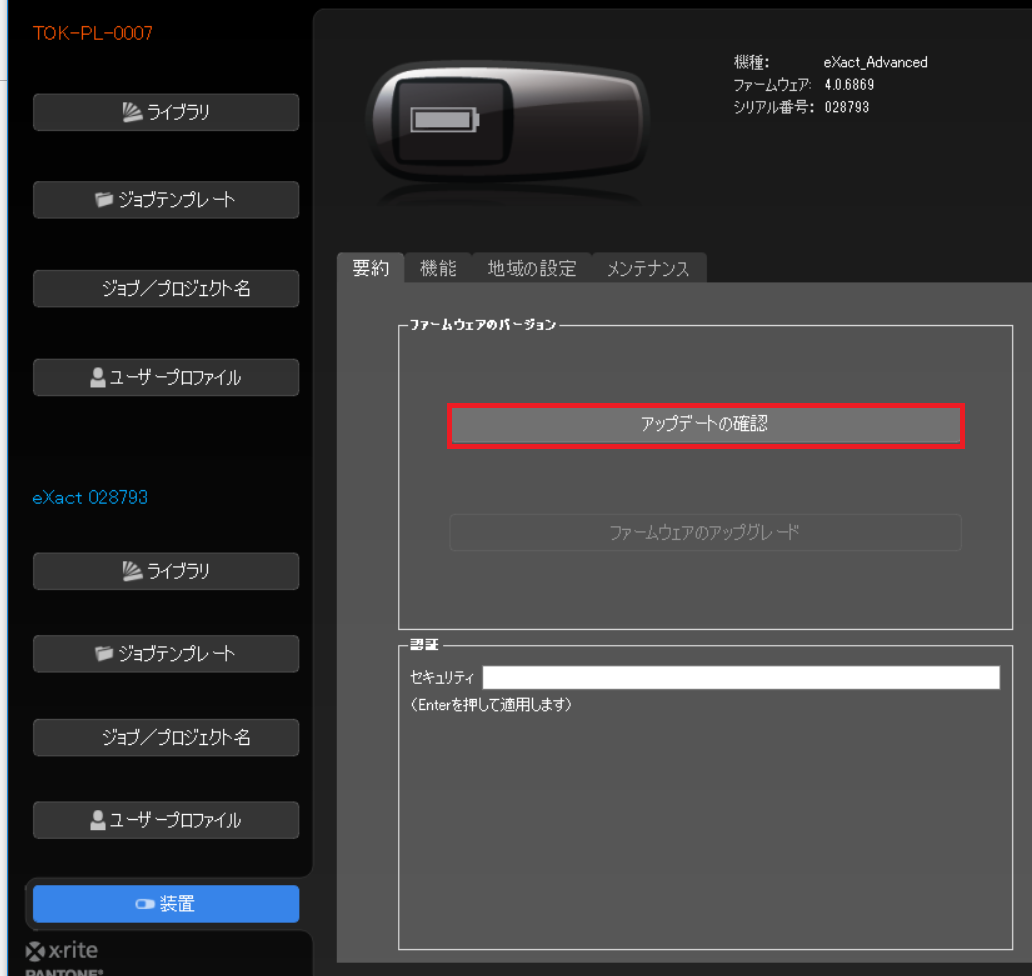Select the blue 装置 button
This screenshot has width=1032, height=976.
[166, 904]
